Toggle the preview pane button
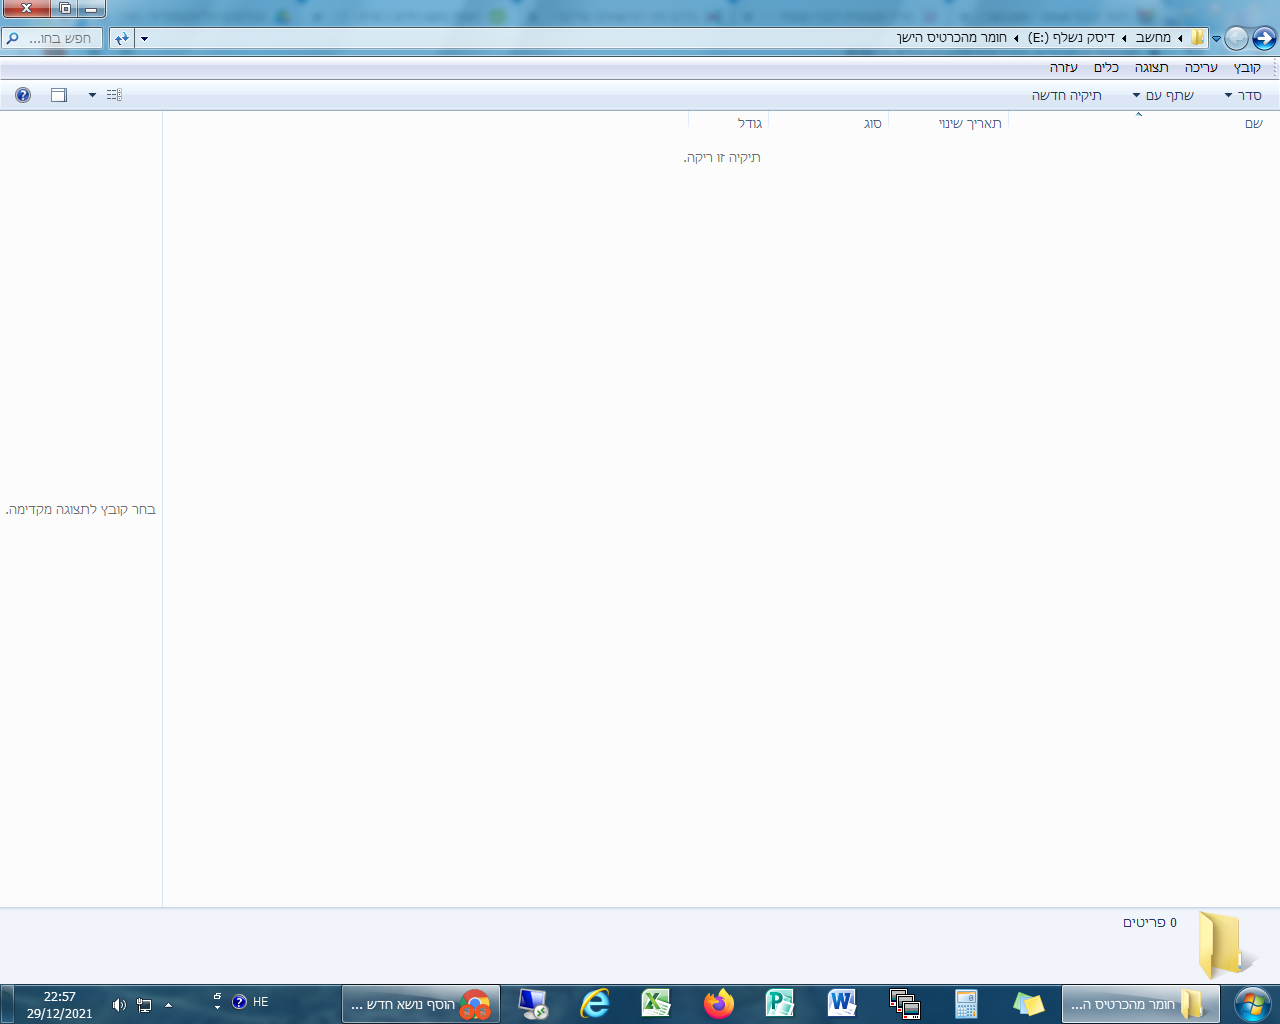 coord(59,95)
